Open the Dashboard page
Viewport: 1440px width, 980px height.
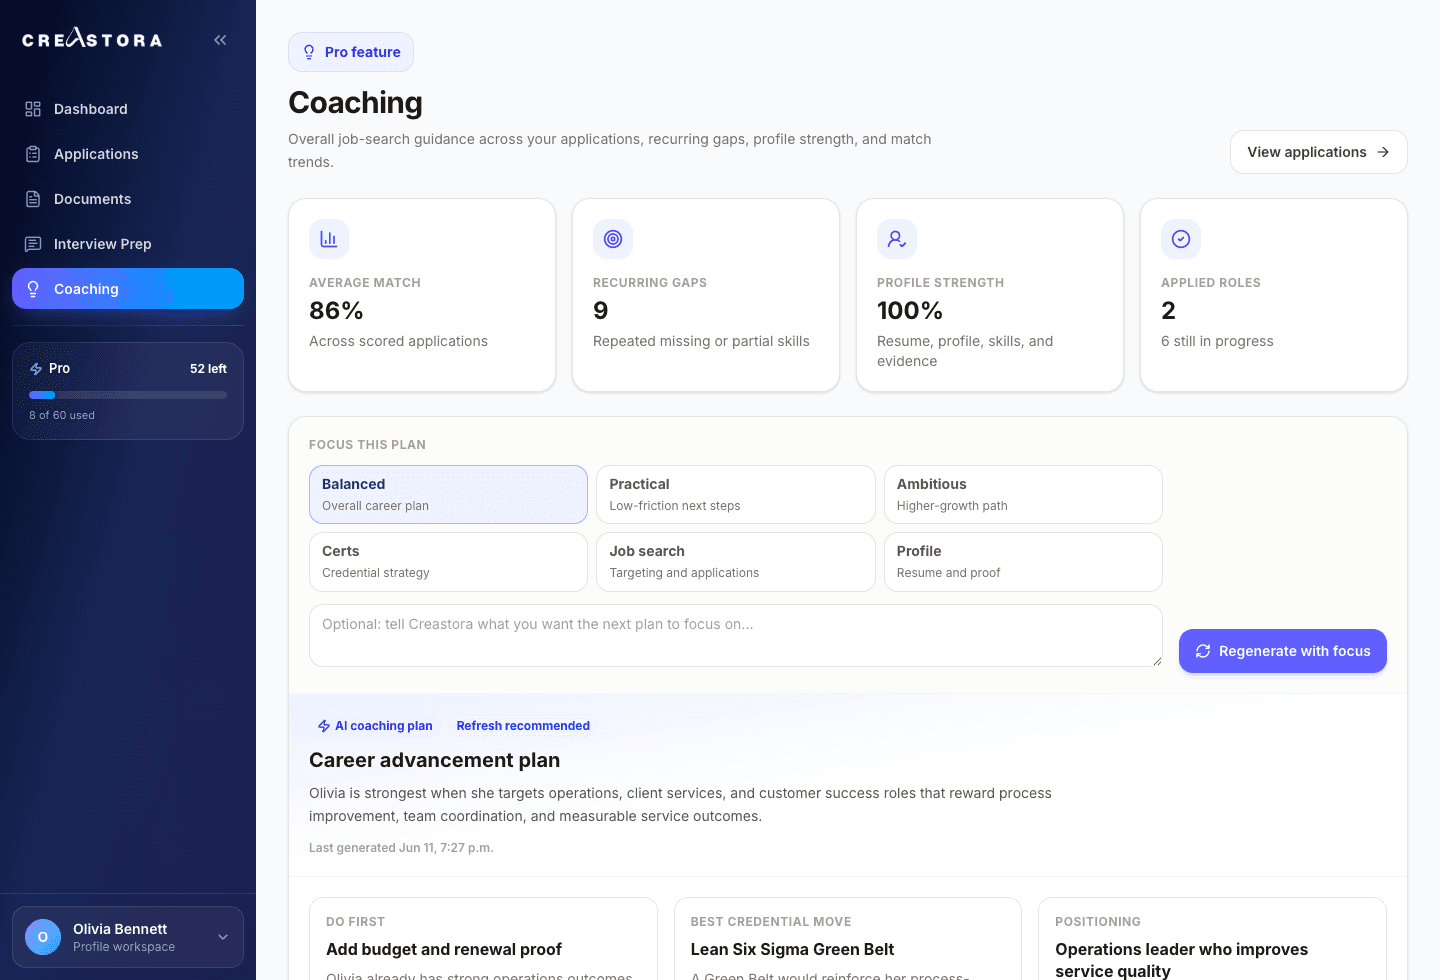tap(128, 109)
